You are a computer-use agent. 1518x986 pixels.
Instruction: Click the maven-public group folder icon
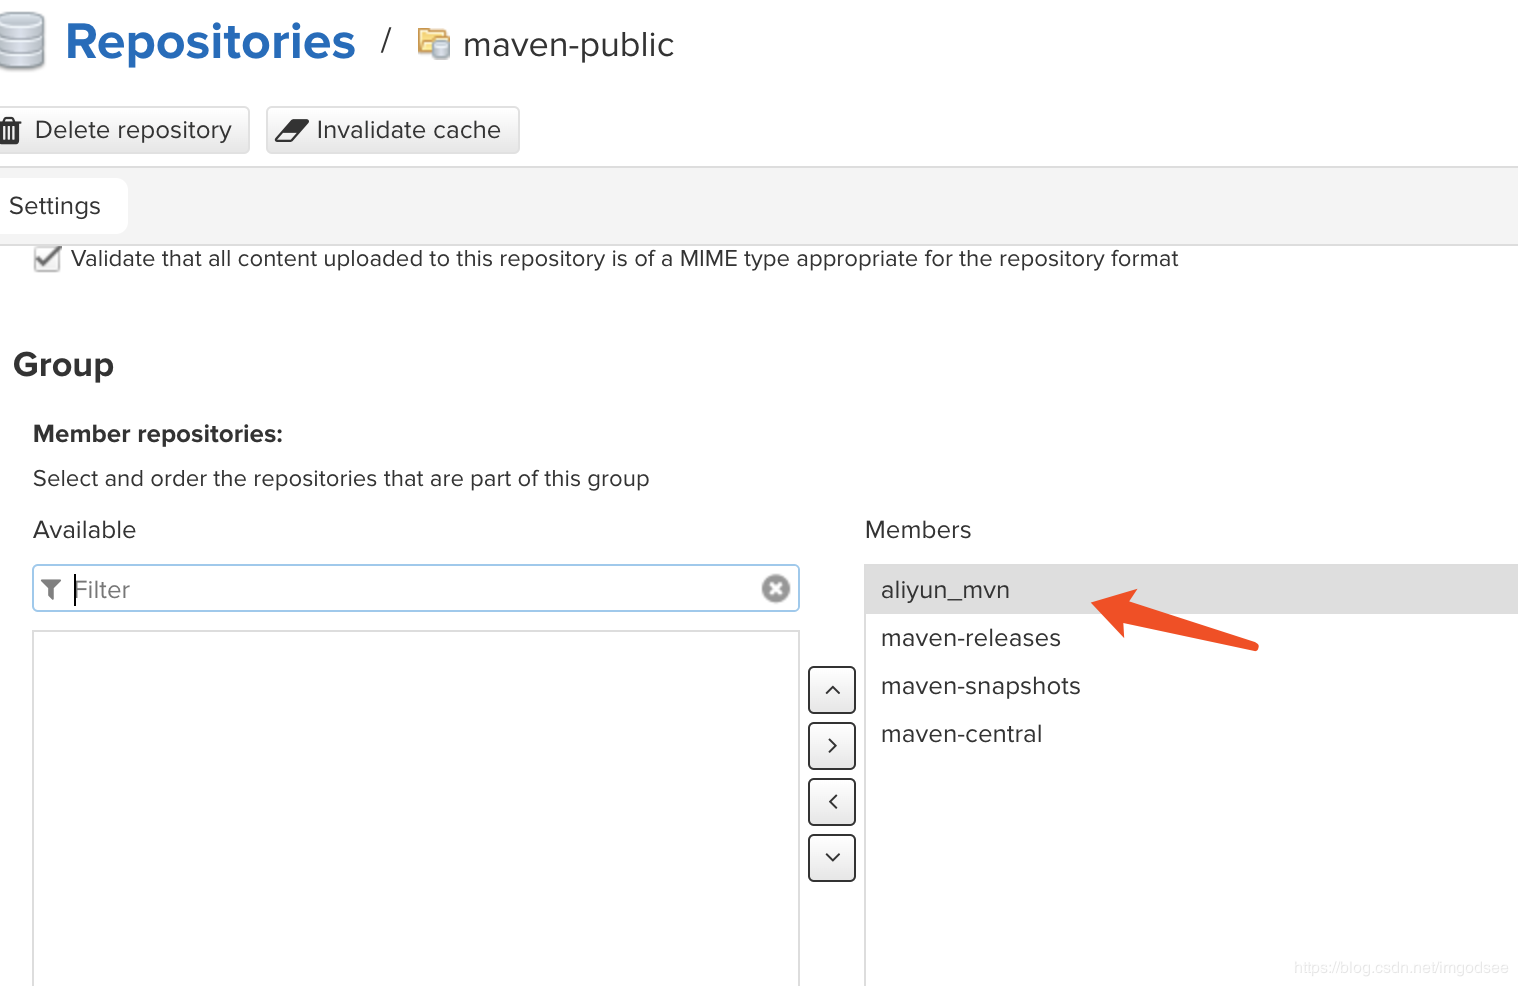[x=434, y=44]
